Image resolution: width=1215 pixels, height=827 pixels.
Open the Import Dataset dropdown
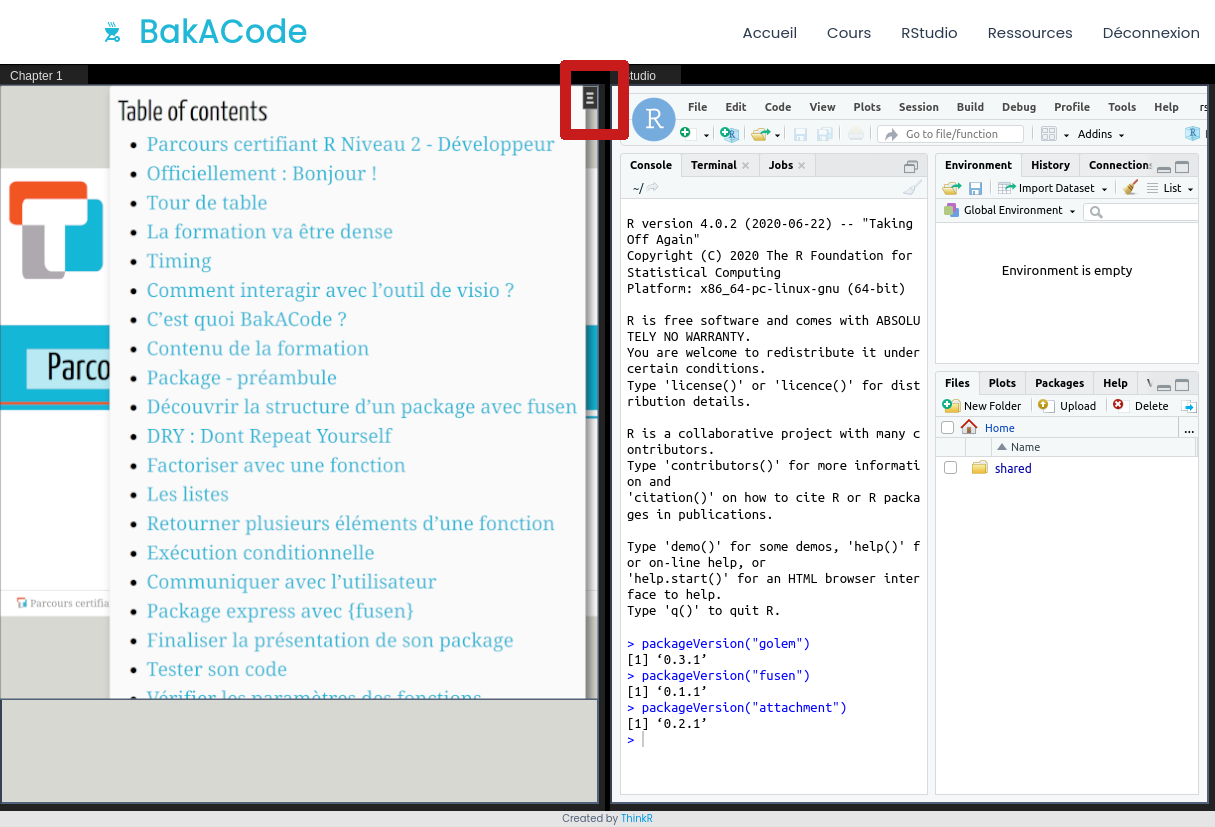click(x=1053, y=188)
